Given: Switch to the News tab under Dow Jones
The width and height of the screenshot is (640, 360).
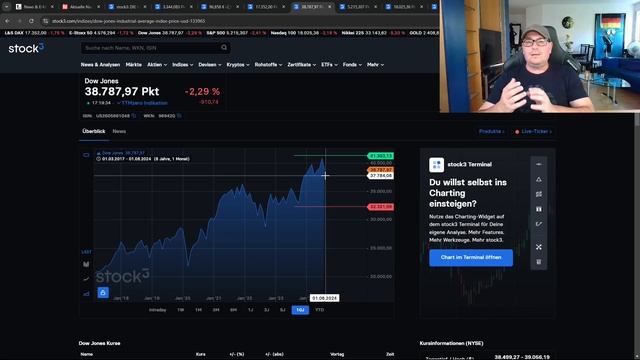Looking at the screenshot, I should [x=119, y=131].
